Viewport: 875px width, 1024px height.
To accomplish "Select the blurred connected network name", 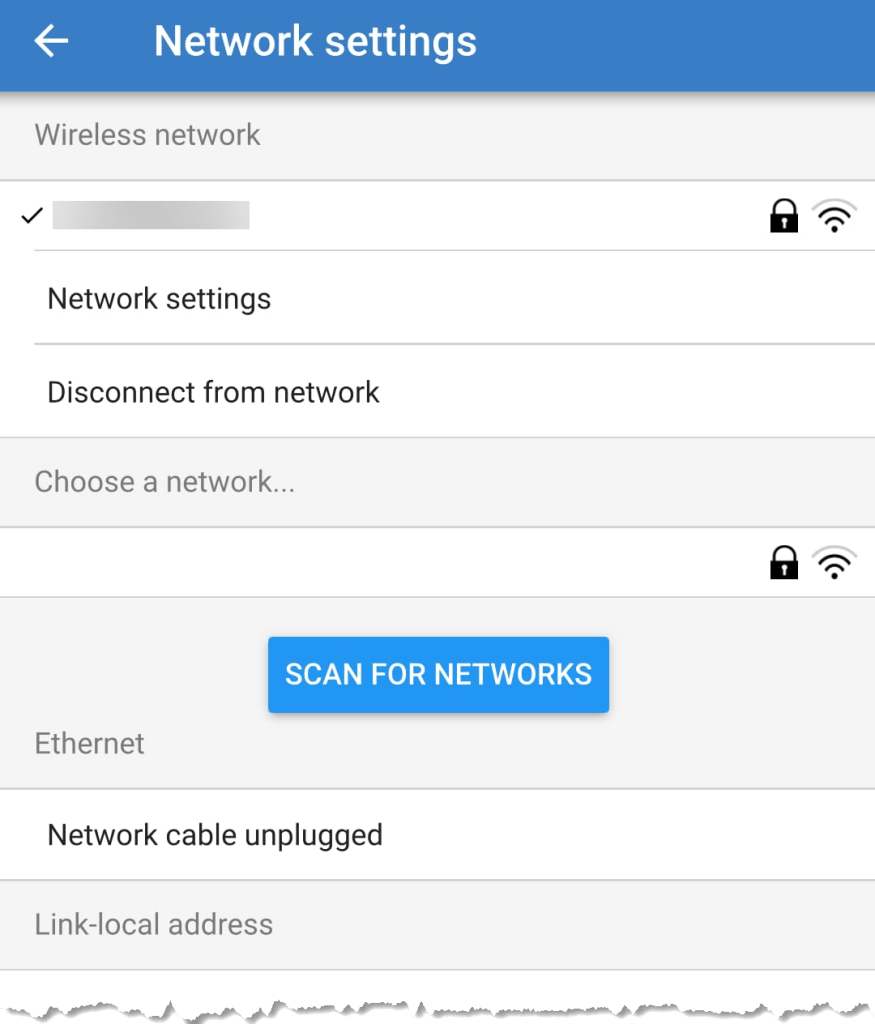I will [151, 215].
